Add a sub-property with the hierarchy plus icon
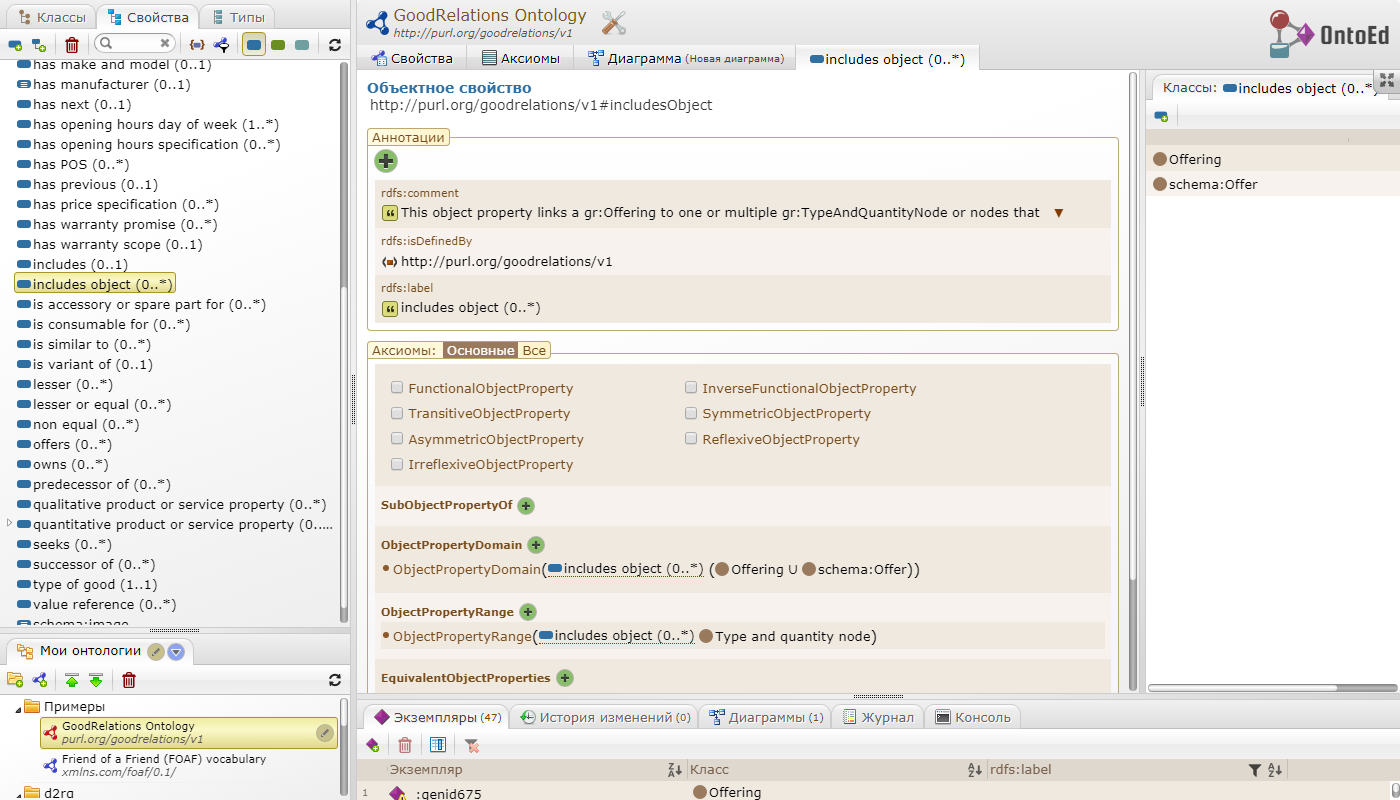The height and width of the screenshot is (800, 1400). tap(39, 45)
